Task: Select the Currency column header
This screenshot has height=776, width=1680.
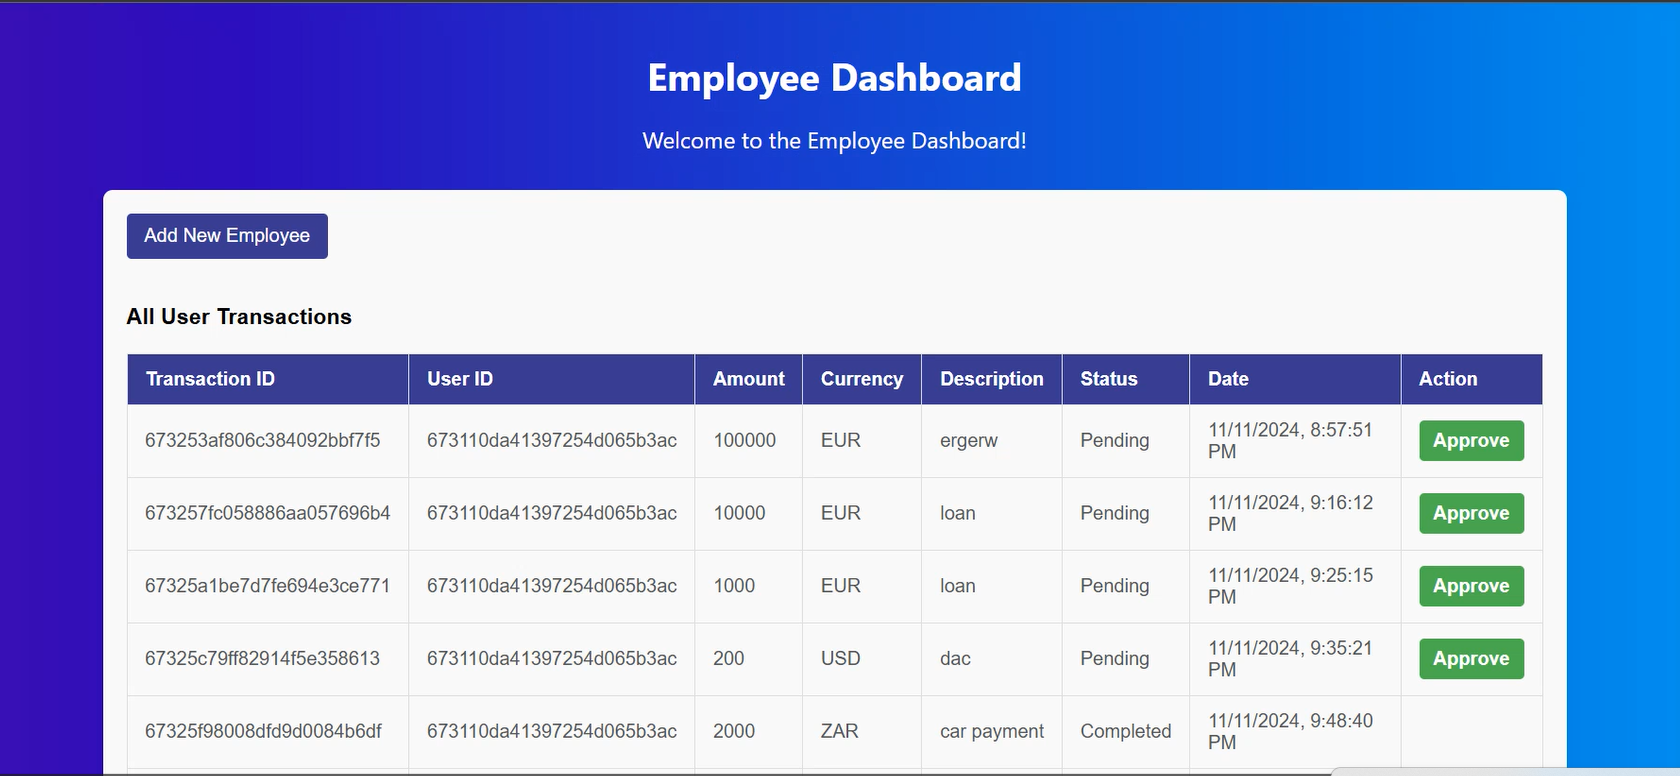Action: (x=862, y=379)
